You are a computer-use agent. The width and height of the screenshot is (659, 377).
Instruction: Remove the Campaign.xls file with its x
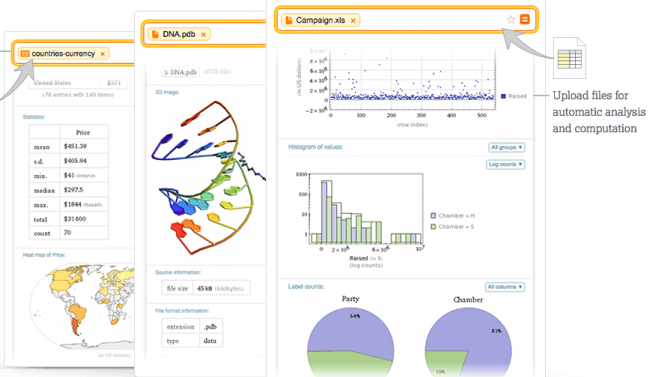[x=353, y=20]
